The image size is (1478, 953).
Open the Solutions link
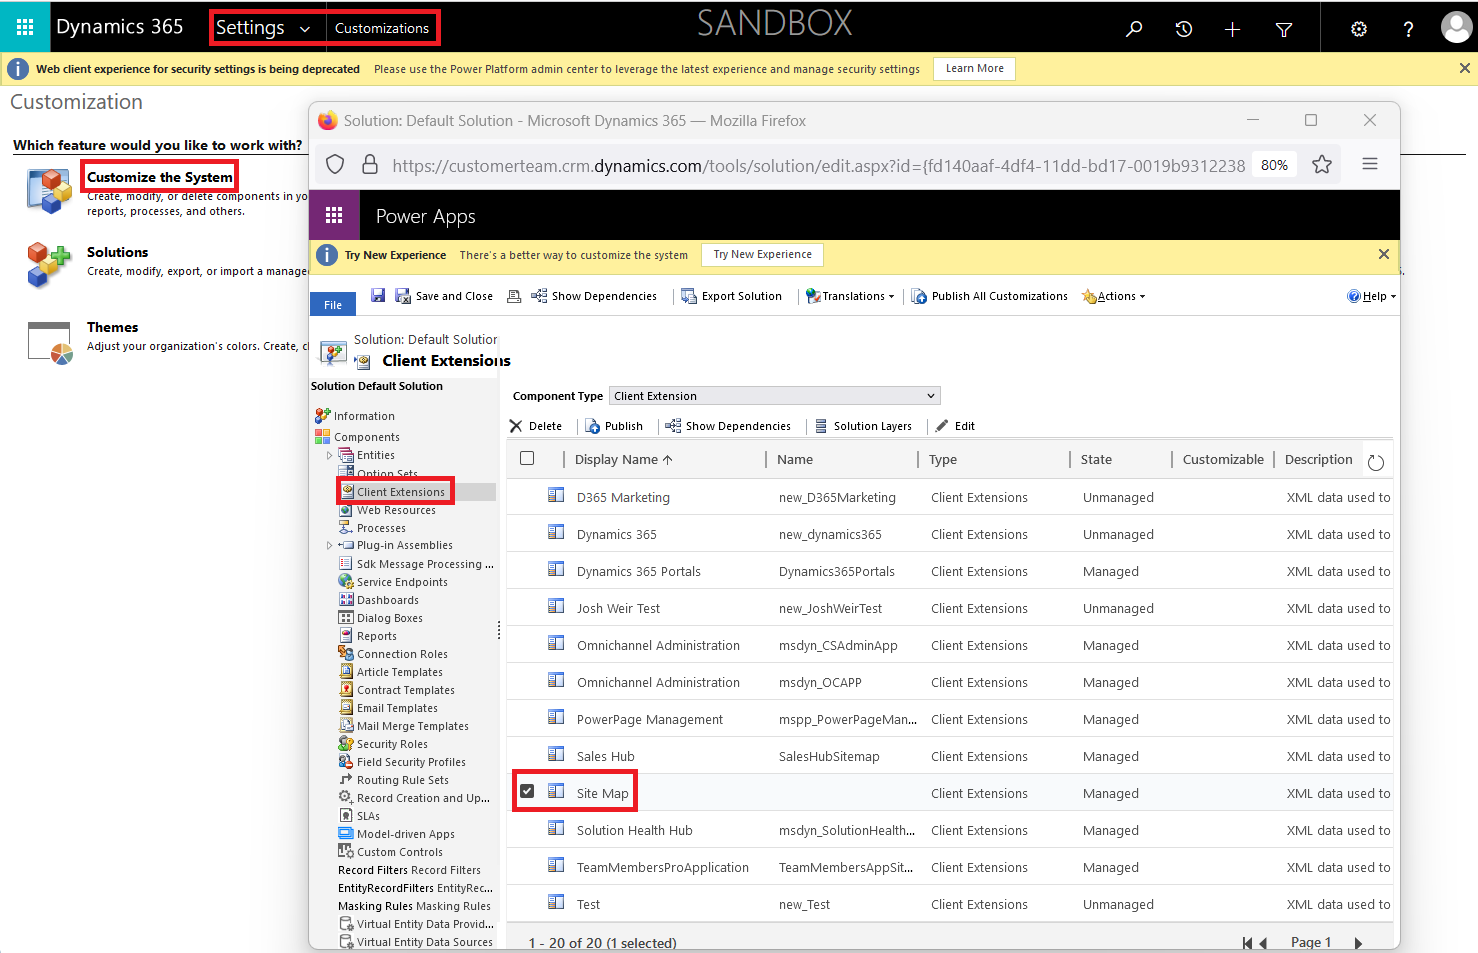point(117,252)
